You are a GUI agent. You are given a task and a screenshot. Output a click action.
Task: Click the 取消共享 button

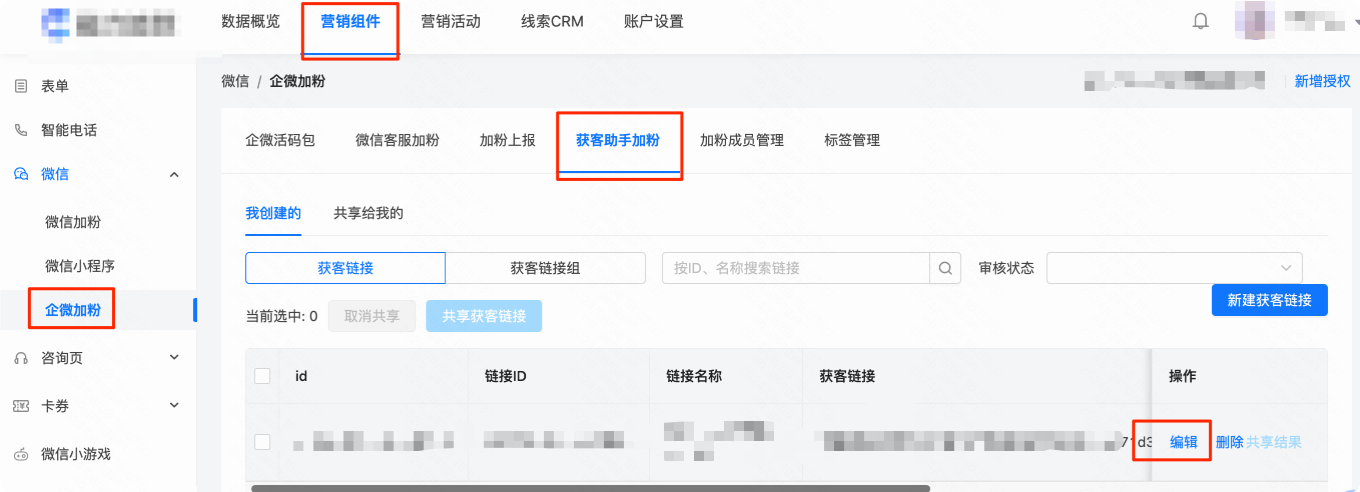click(x=372, y=316)
